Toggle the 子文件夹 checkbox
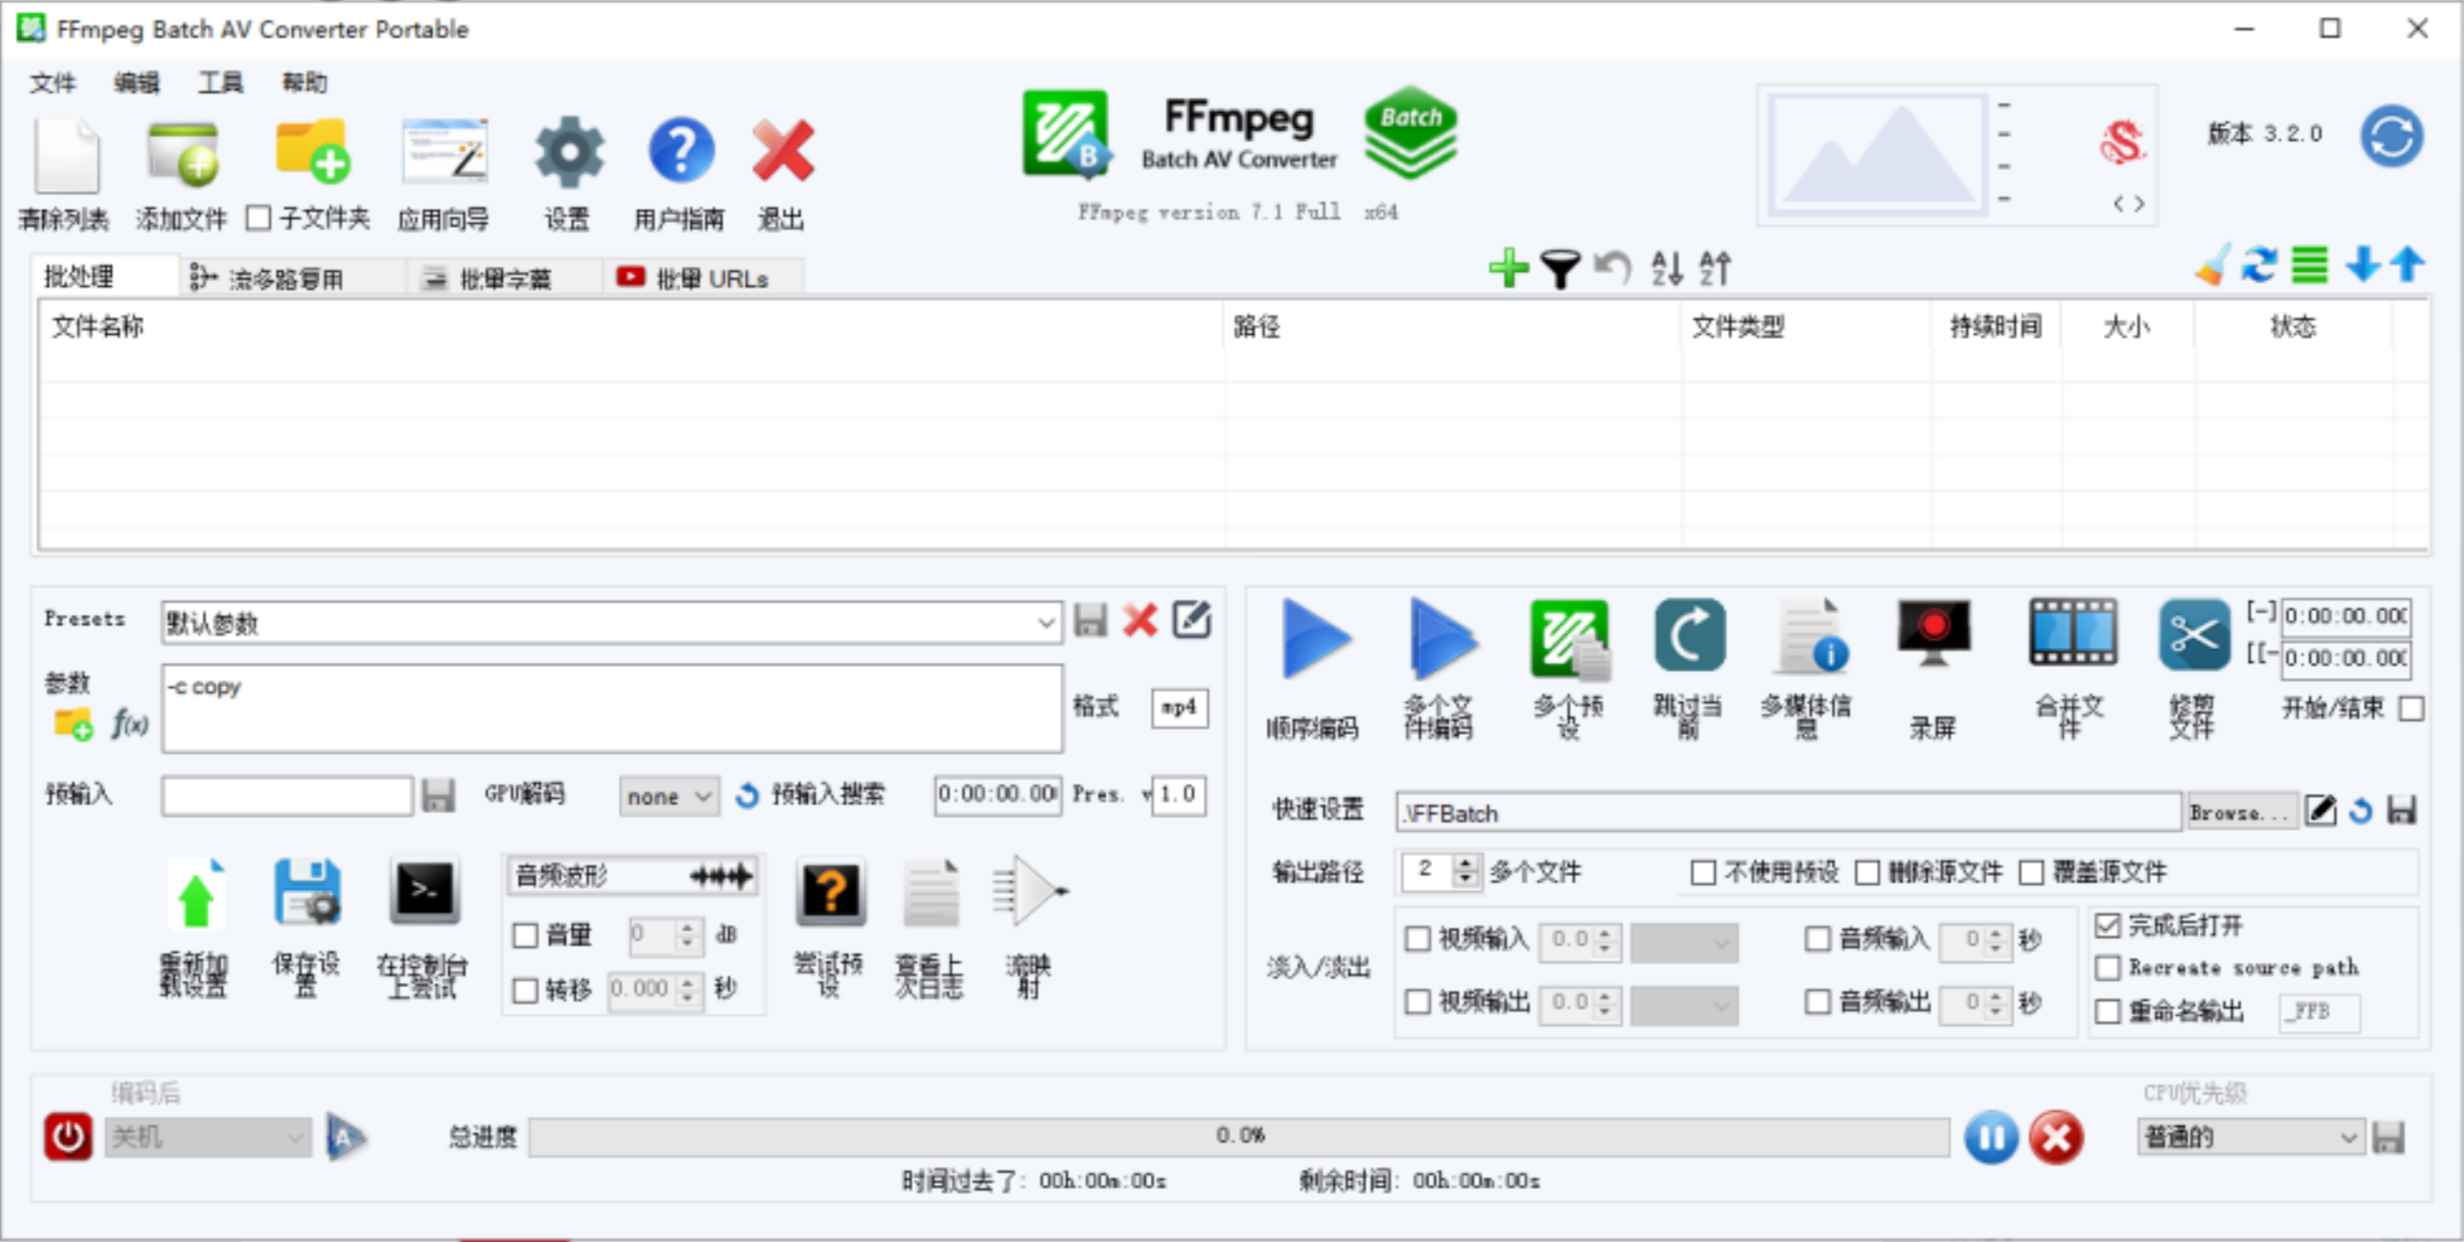The width and height of the screenshot is (2464, 1242). pos(258,220)
